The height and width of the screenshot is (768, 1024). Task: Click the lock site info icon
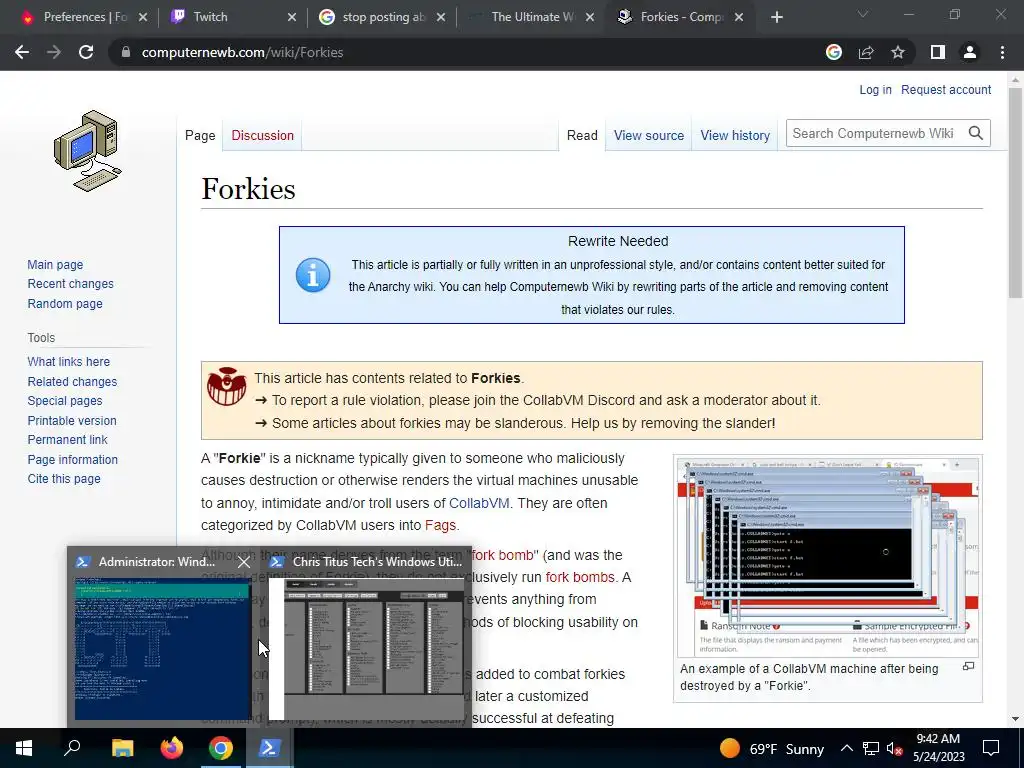pos(125,52)
